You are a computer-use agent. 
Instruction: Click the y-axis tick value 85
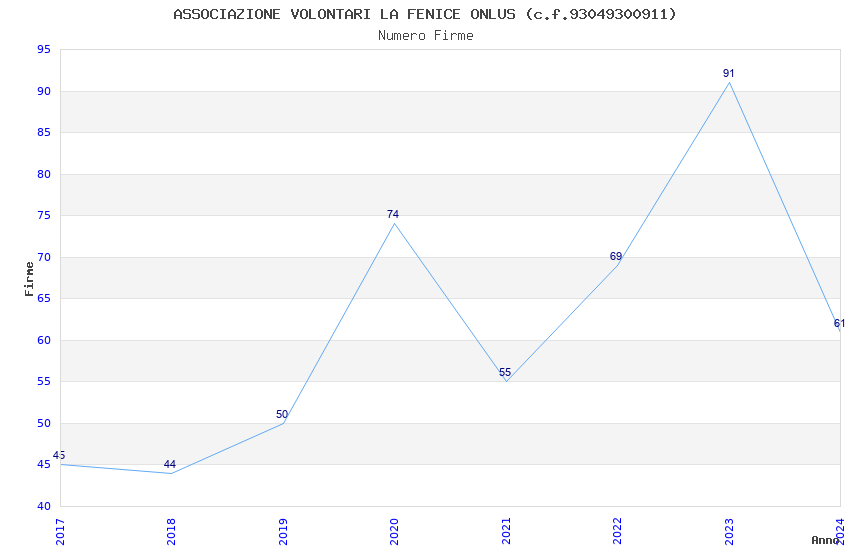[44, 132]
